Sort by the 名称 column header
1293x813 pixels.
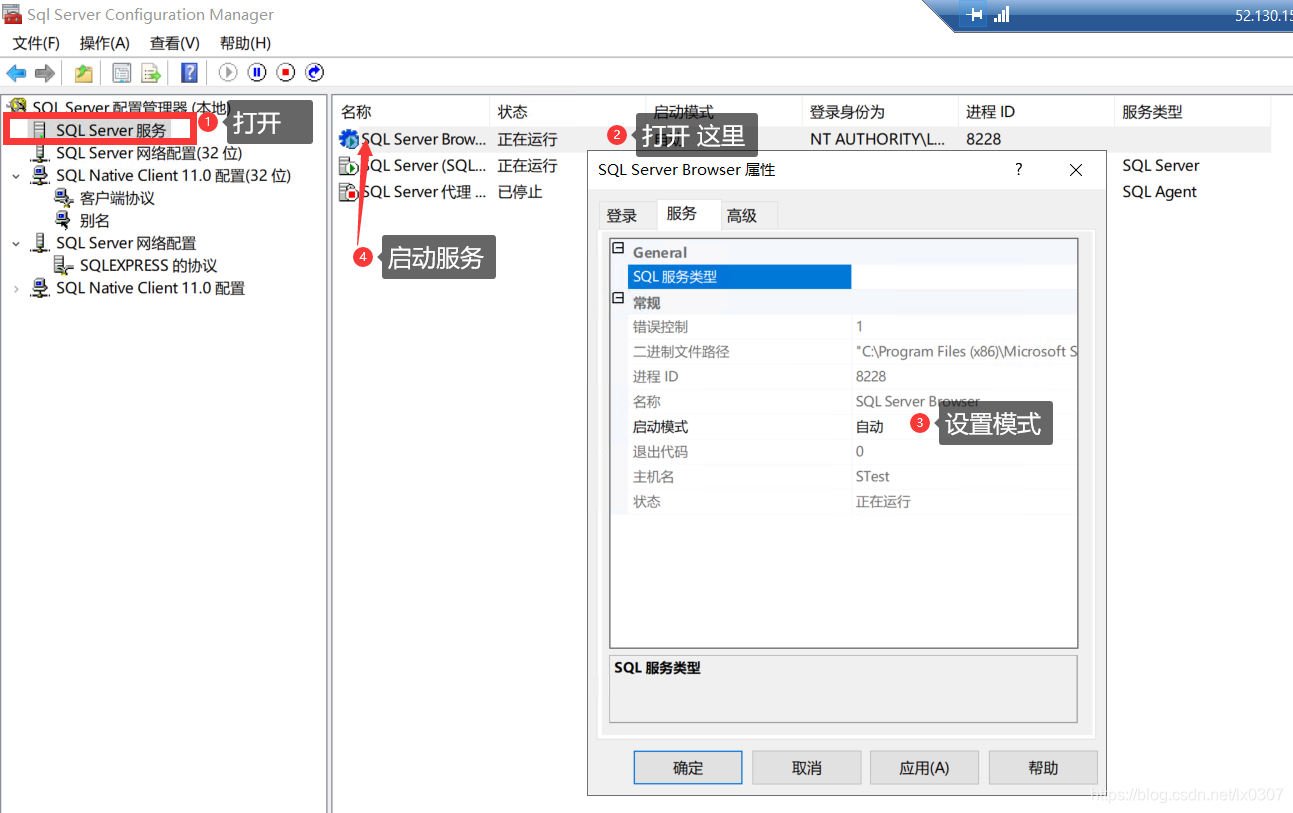pos(411,112)
